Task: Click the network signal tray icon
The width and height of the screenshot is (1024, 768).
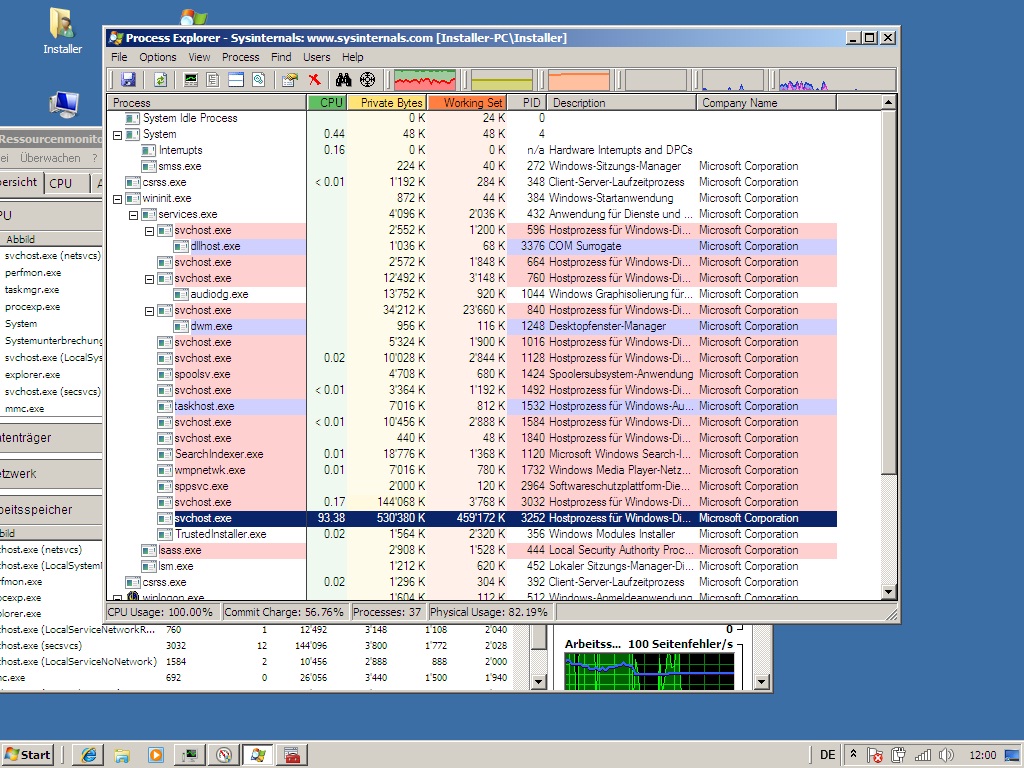Action: click(x=923, y=755)
